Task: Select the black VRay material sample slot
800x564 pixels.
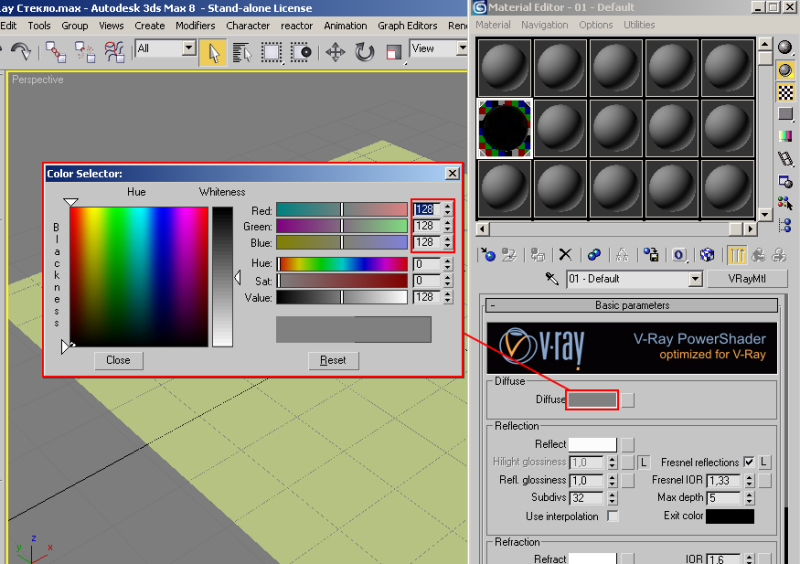Action: tap(505, 128)
